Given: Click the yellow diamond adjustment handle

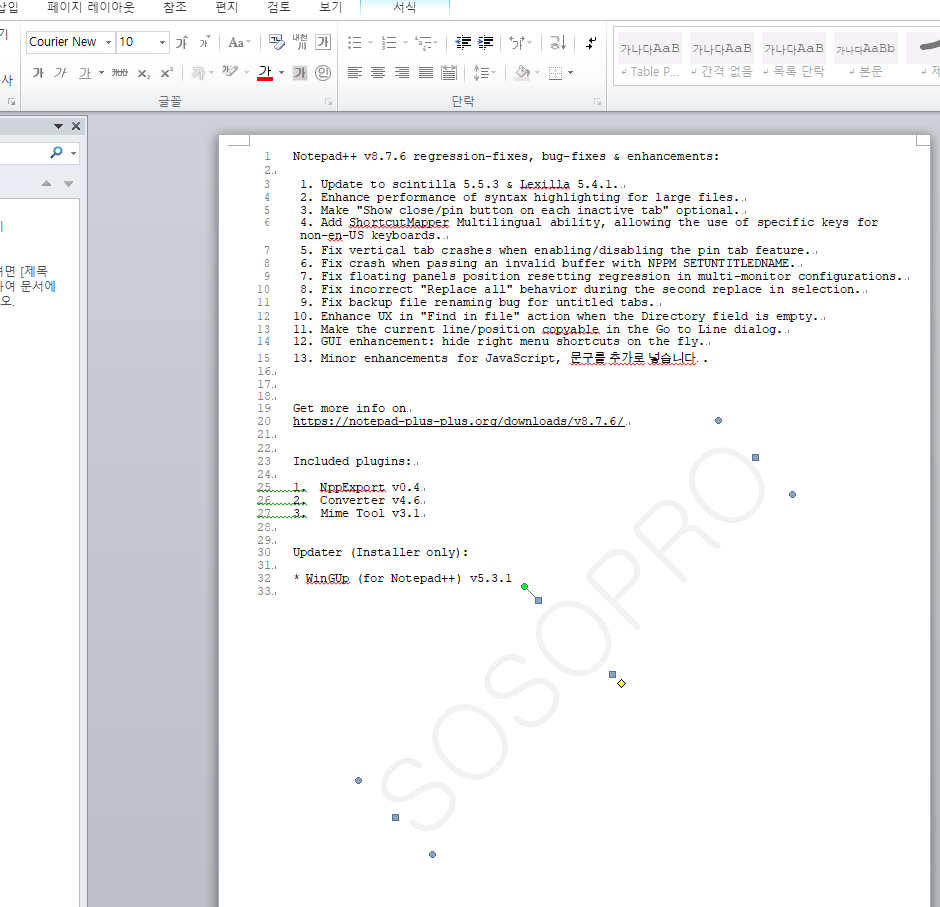Looking at the screenshot, I should [622, 683].
